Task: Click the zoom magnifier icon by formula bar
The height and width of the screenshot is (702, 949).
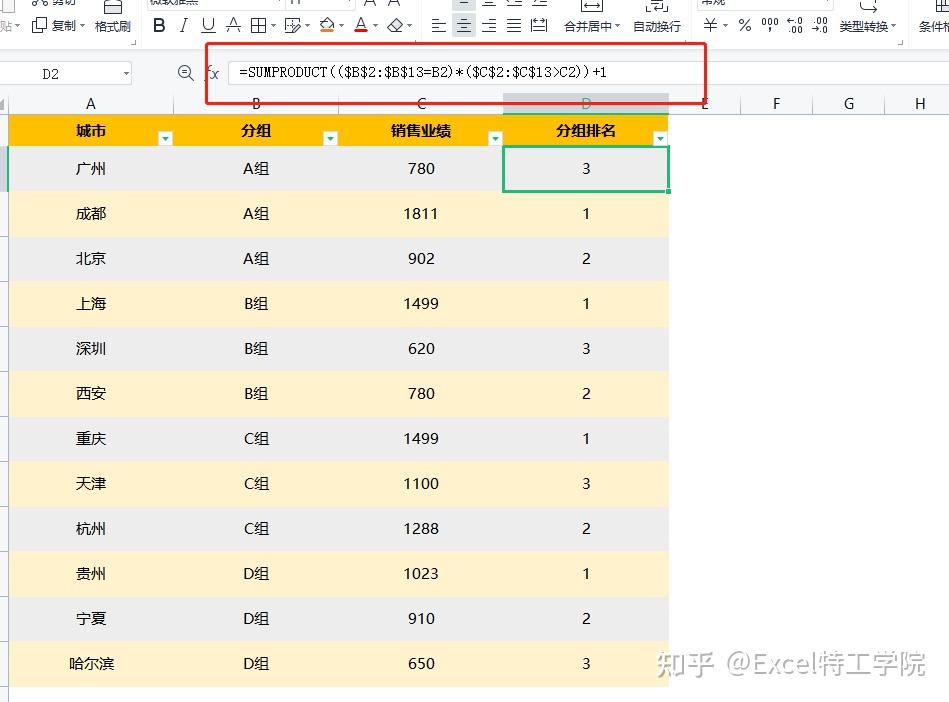Action: (186, 73)
